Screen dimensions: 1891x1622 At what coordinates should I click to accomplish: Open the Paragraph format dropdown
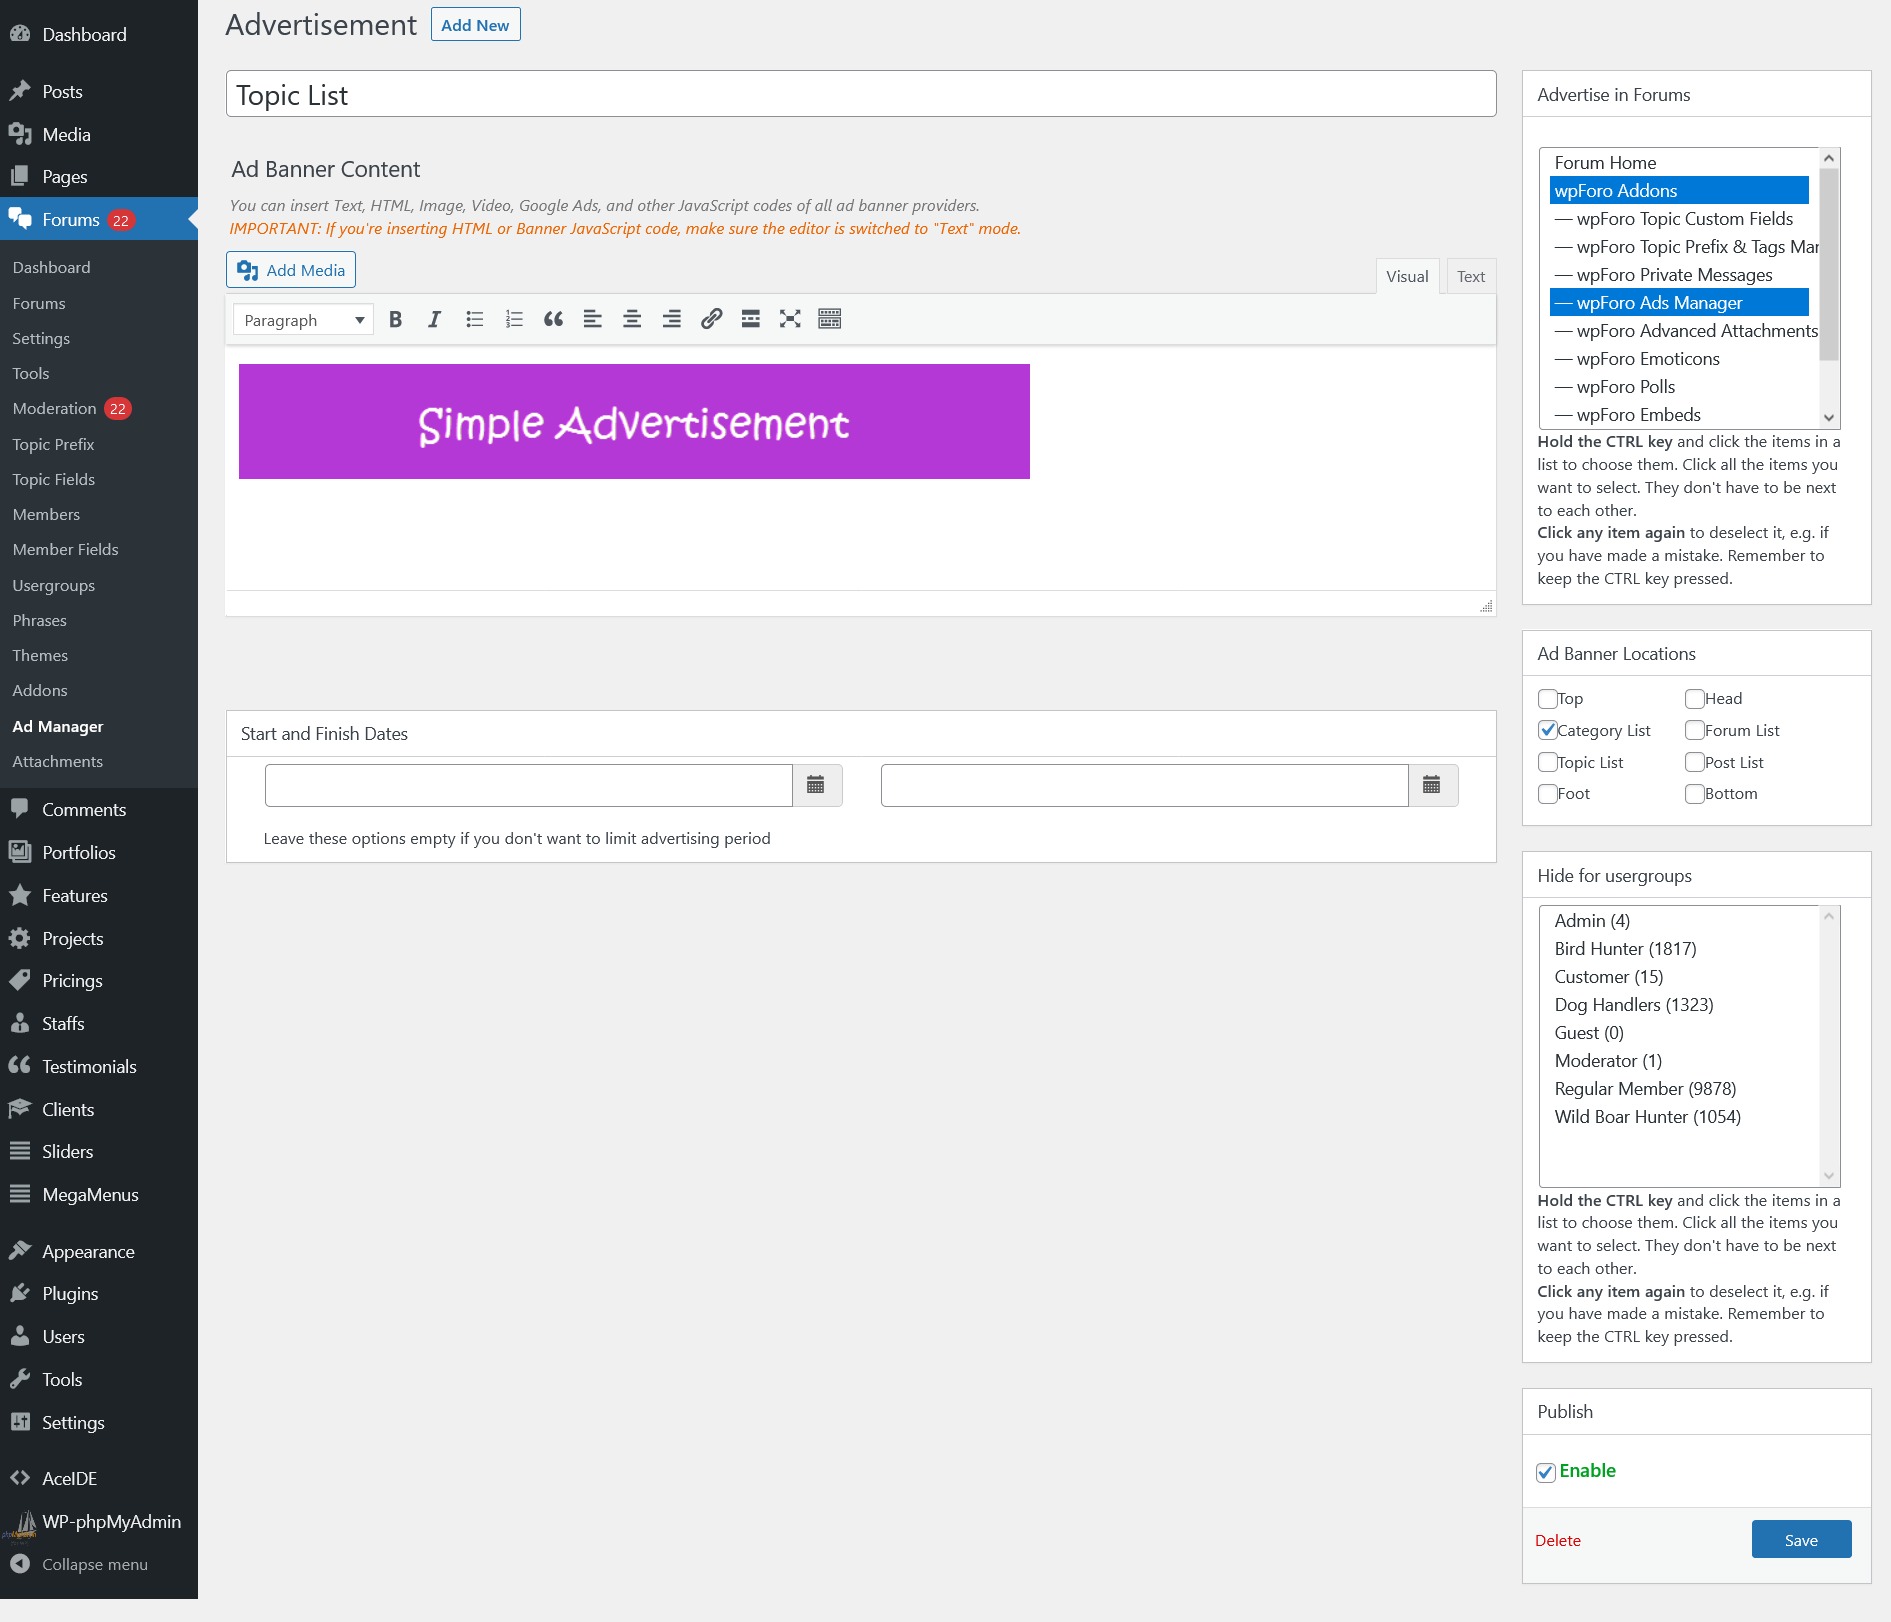tap(303, 320)
